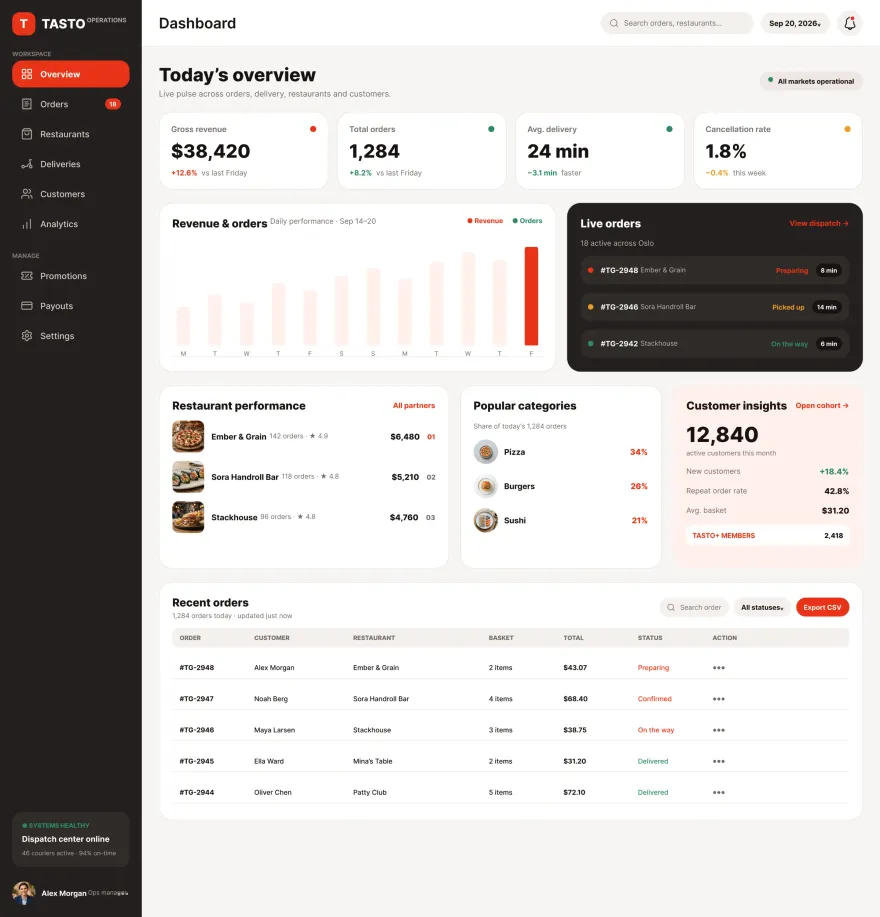Open Restaurants in the sidebar
The width and height of the screenshot is (880, 917).
click(71, 134)
